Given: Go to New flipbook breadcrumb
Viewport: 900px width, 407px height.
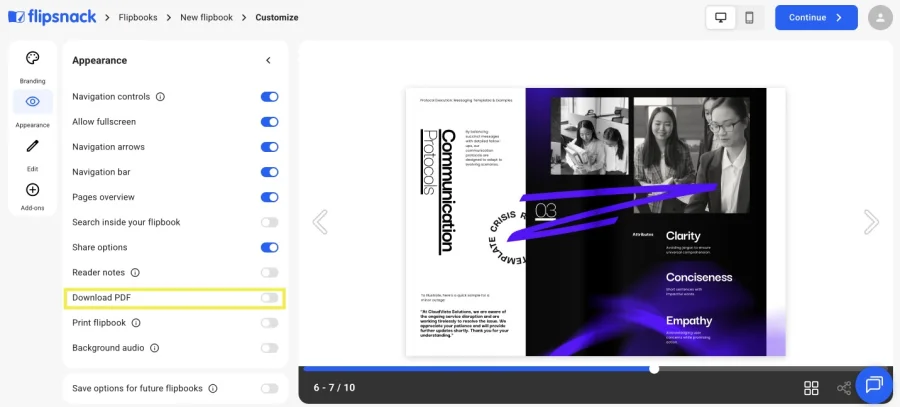Looking at the screenshot, I should tap(207, 18).
